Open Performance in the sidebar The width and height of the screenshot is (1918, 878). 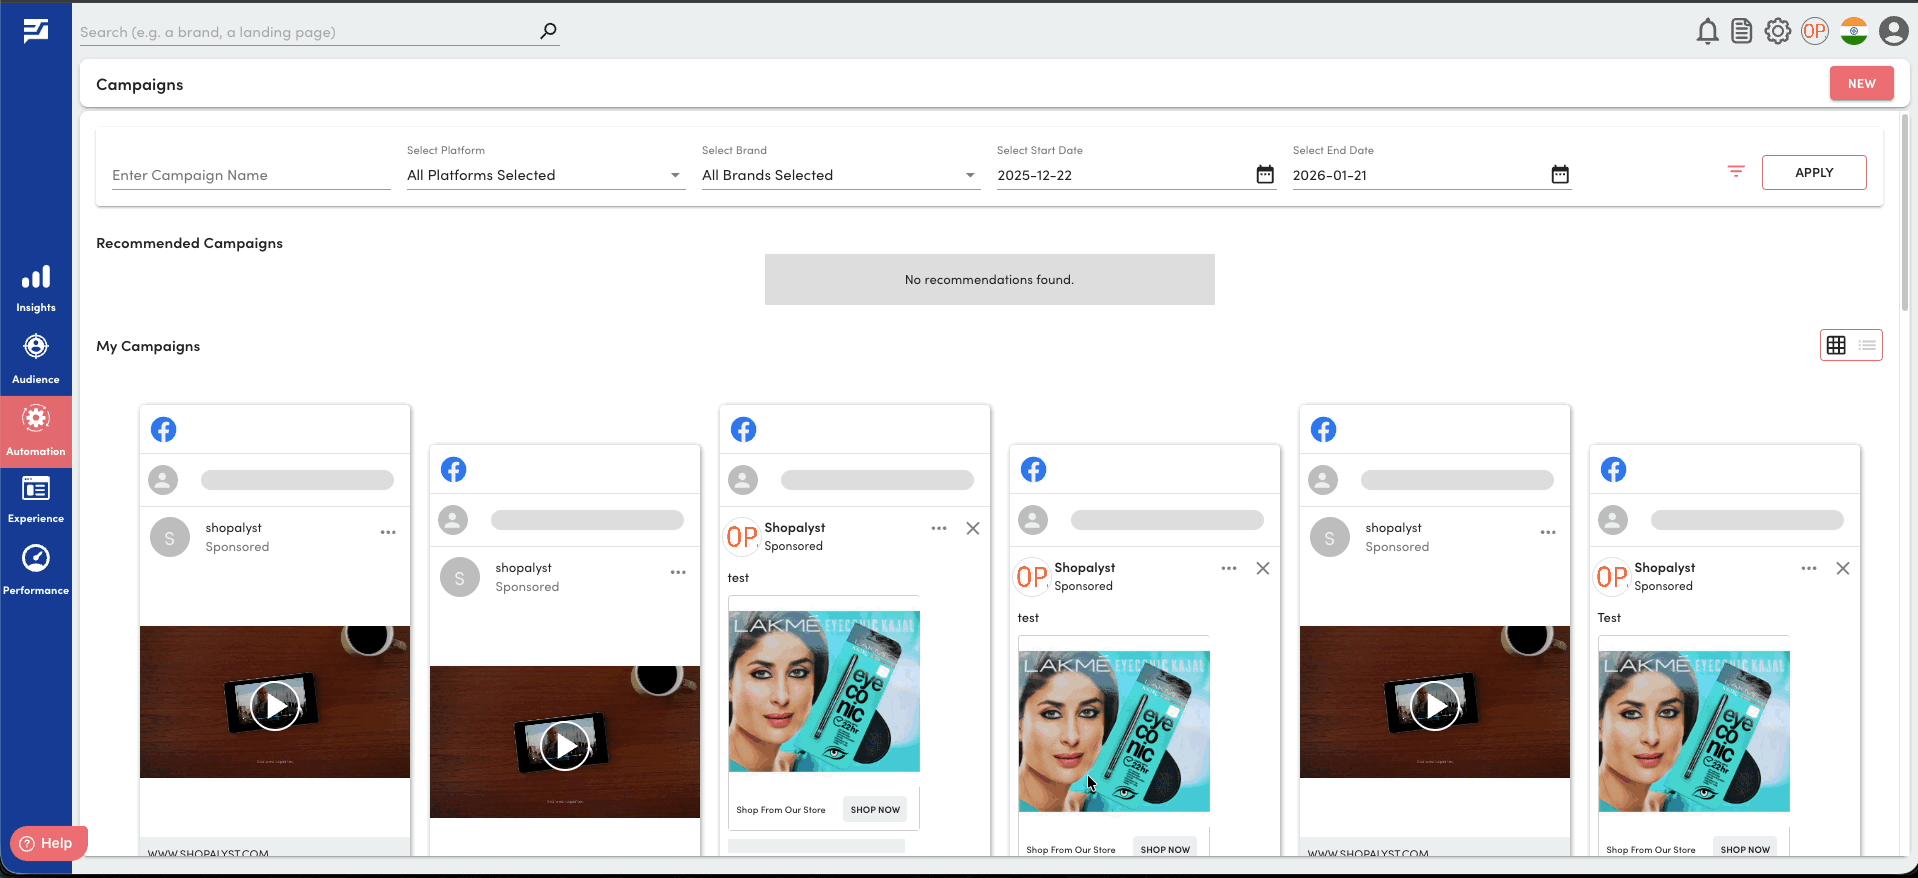[36, 570]
